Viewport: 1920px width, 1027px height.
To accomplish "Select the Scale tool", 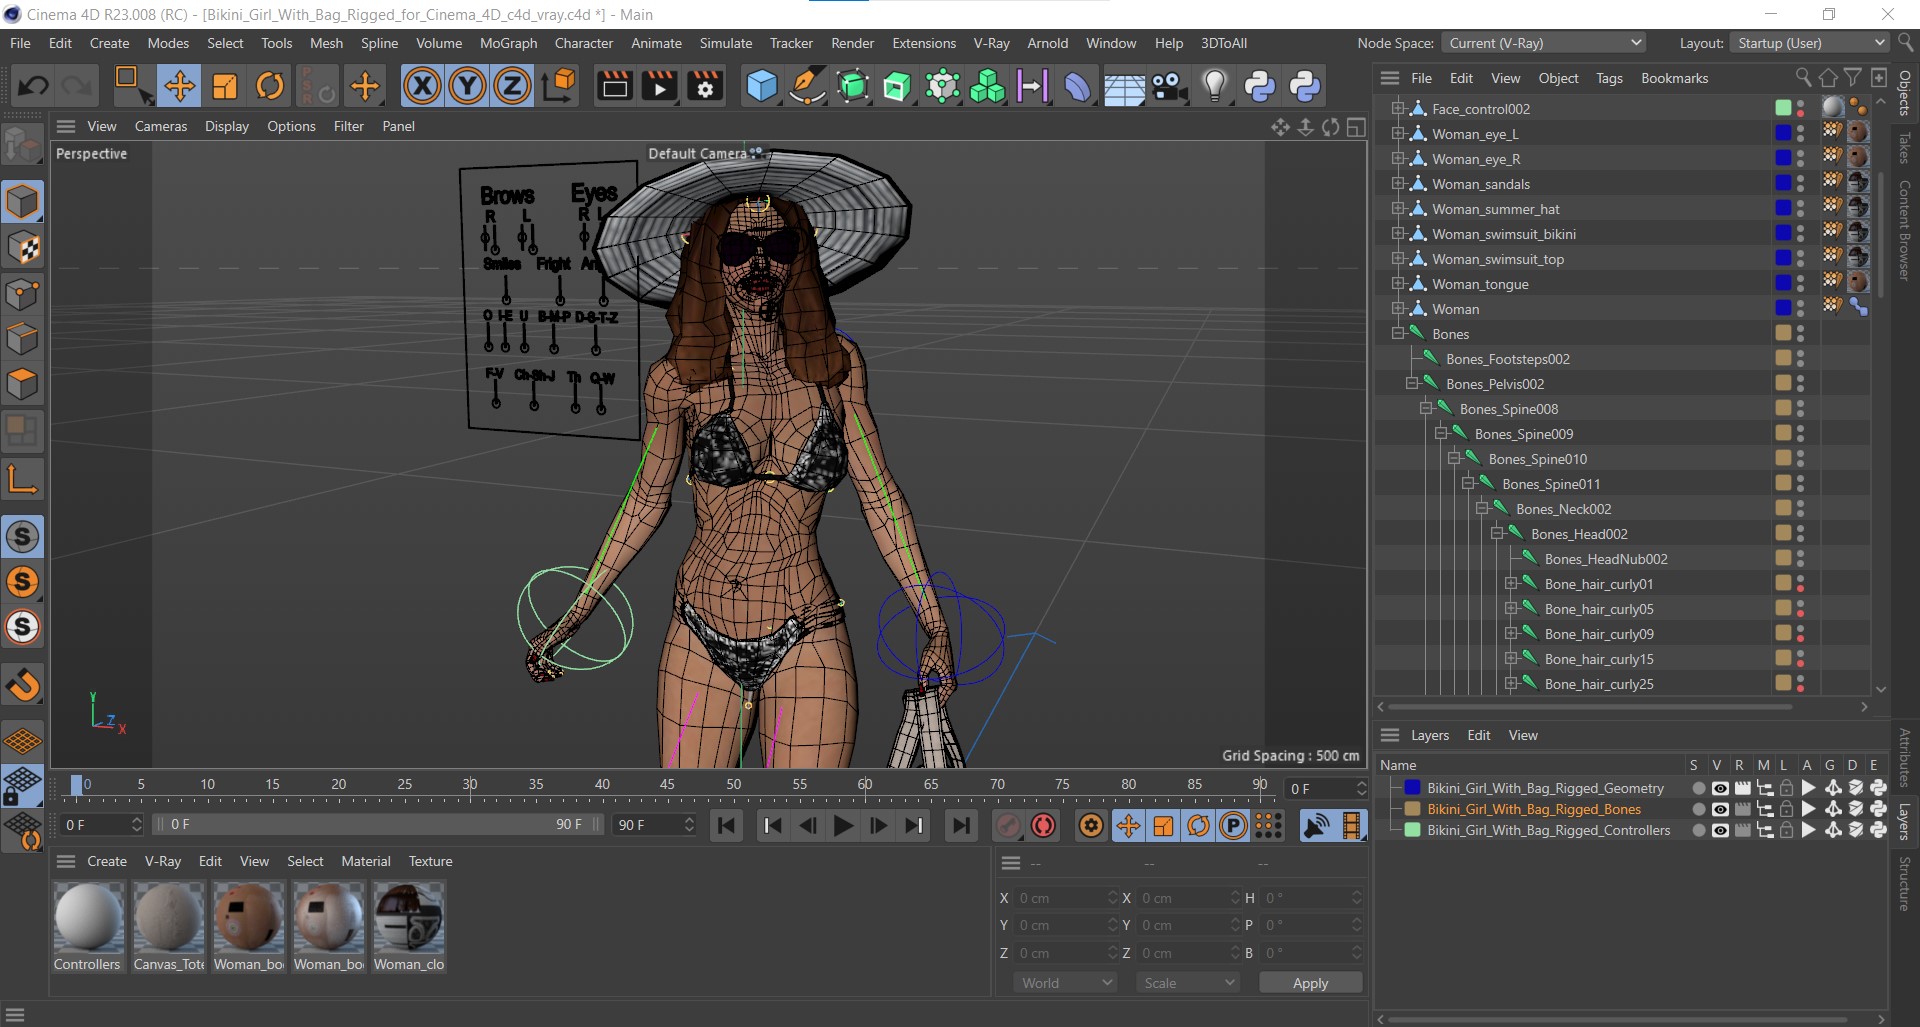I will pos(225,86).
